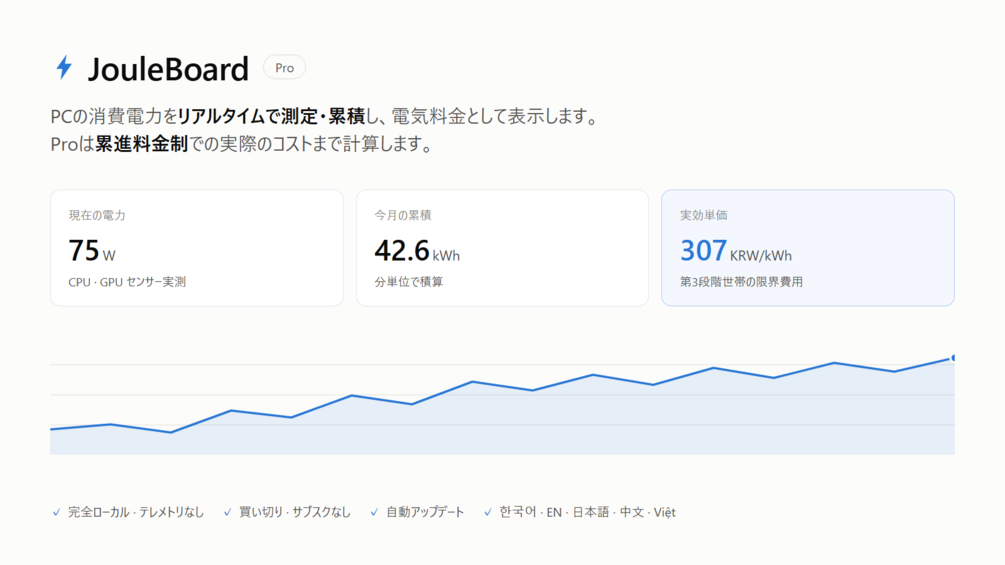The width and height of the screenshot is (1005, 565).
Task: Click the 42.6 kWh value
Action: (417, 250)
